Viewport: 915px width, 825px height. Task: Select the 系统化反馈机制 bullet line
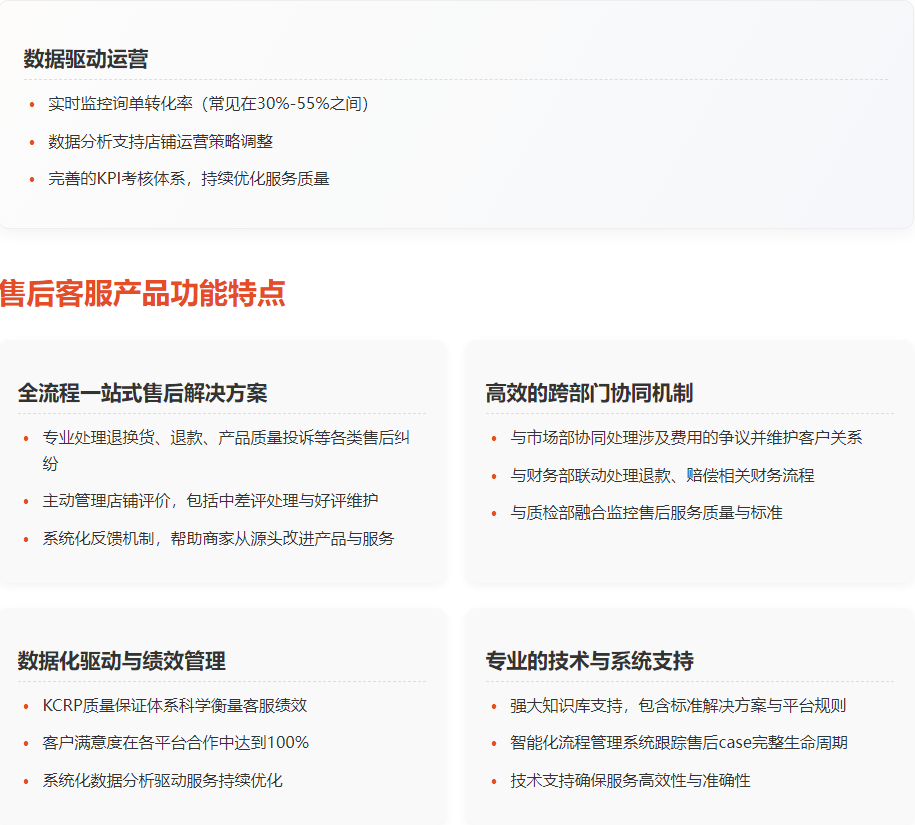[x=218, y=538]
